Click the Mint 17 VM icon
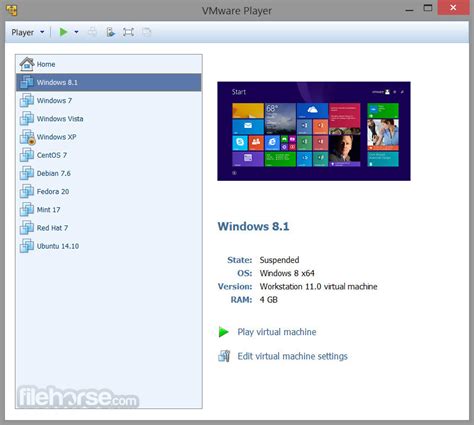Viewport: 474px width, 425px height. click(27, 210)
